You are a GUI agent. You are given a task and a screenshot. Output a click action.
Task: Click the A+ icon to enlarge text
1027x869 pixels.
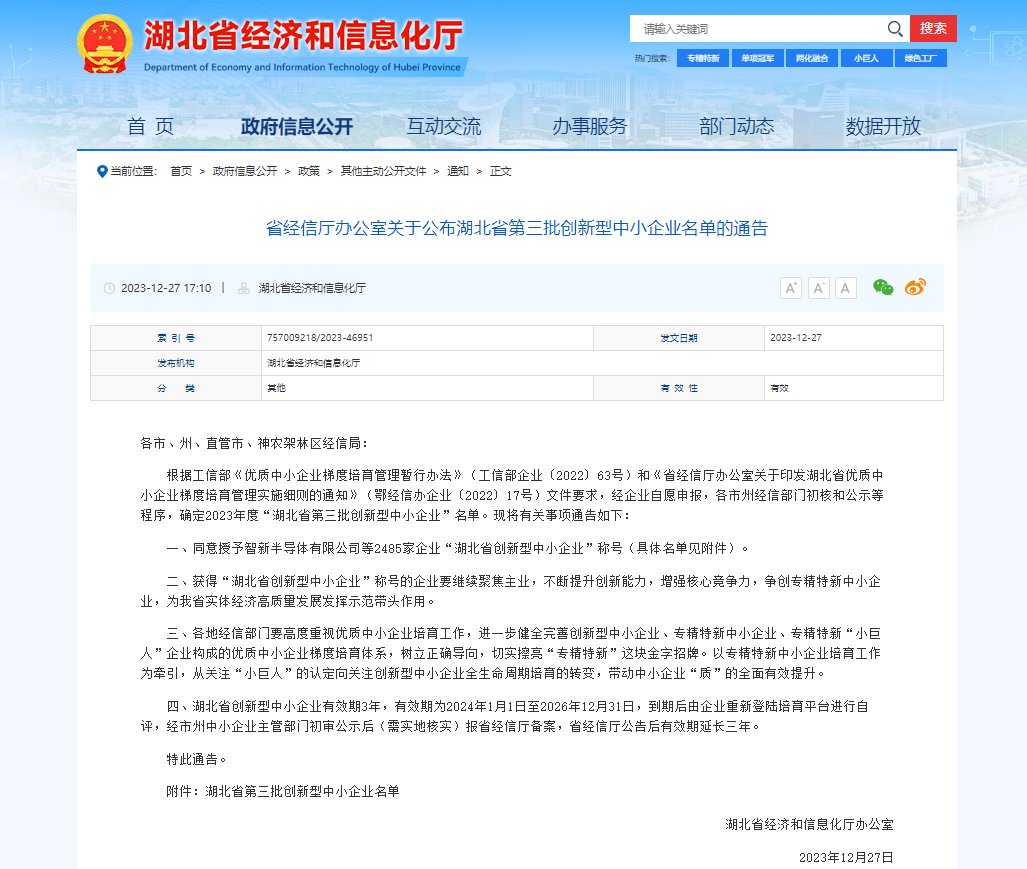(790, 287)
